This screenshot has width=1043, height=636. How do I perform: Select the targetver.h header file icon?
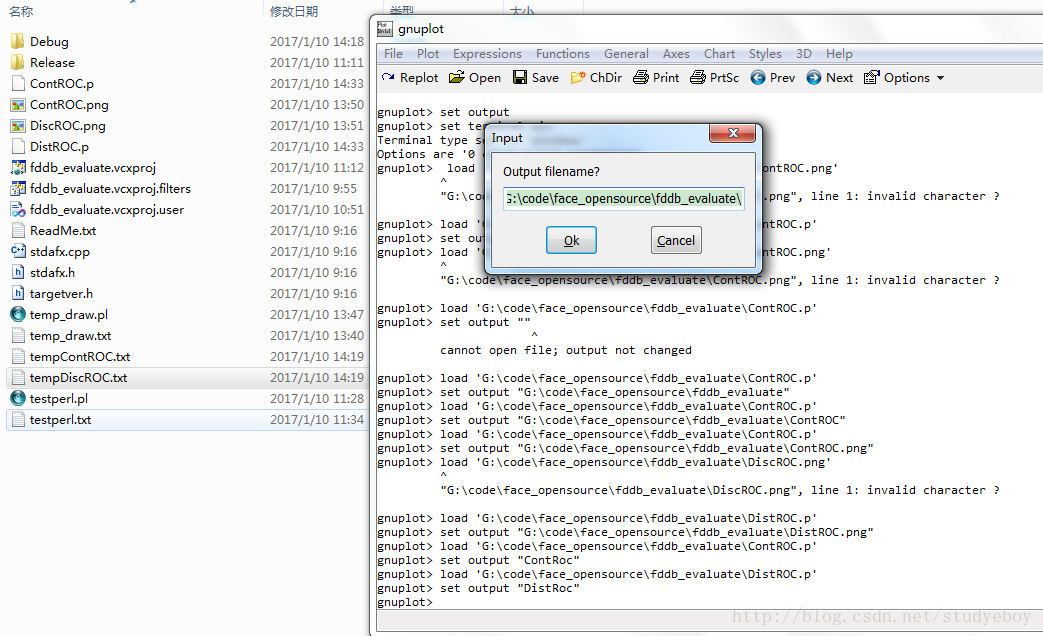(x=18, y=293)
